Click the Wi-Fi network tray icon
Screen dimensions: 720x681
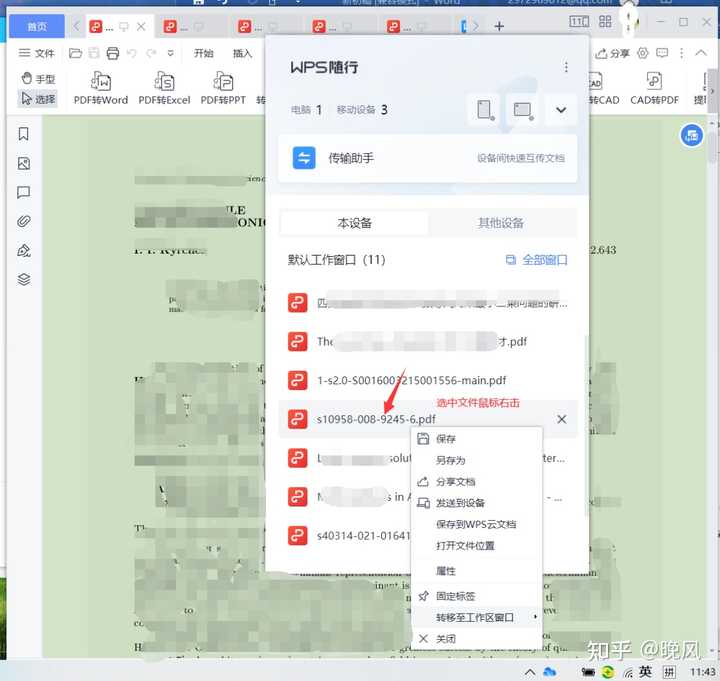[628, 673]
